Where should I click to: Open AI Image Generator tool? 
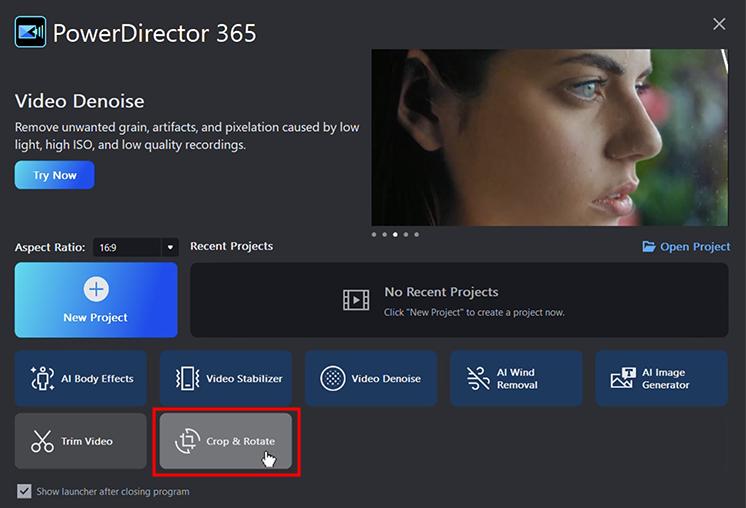(661, 378)
